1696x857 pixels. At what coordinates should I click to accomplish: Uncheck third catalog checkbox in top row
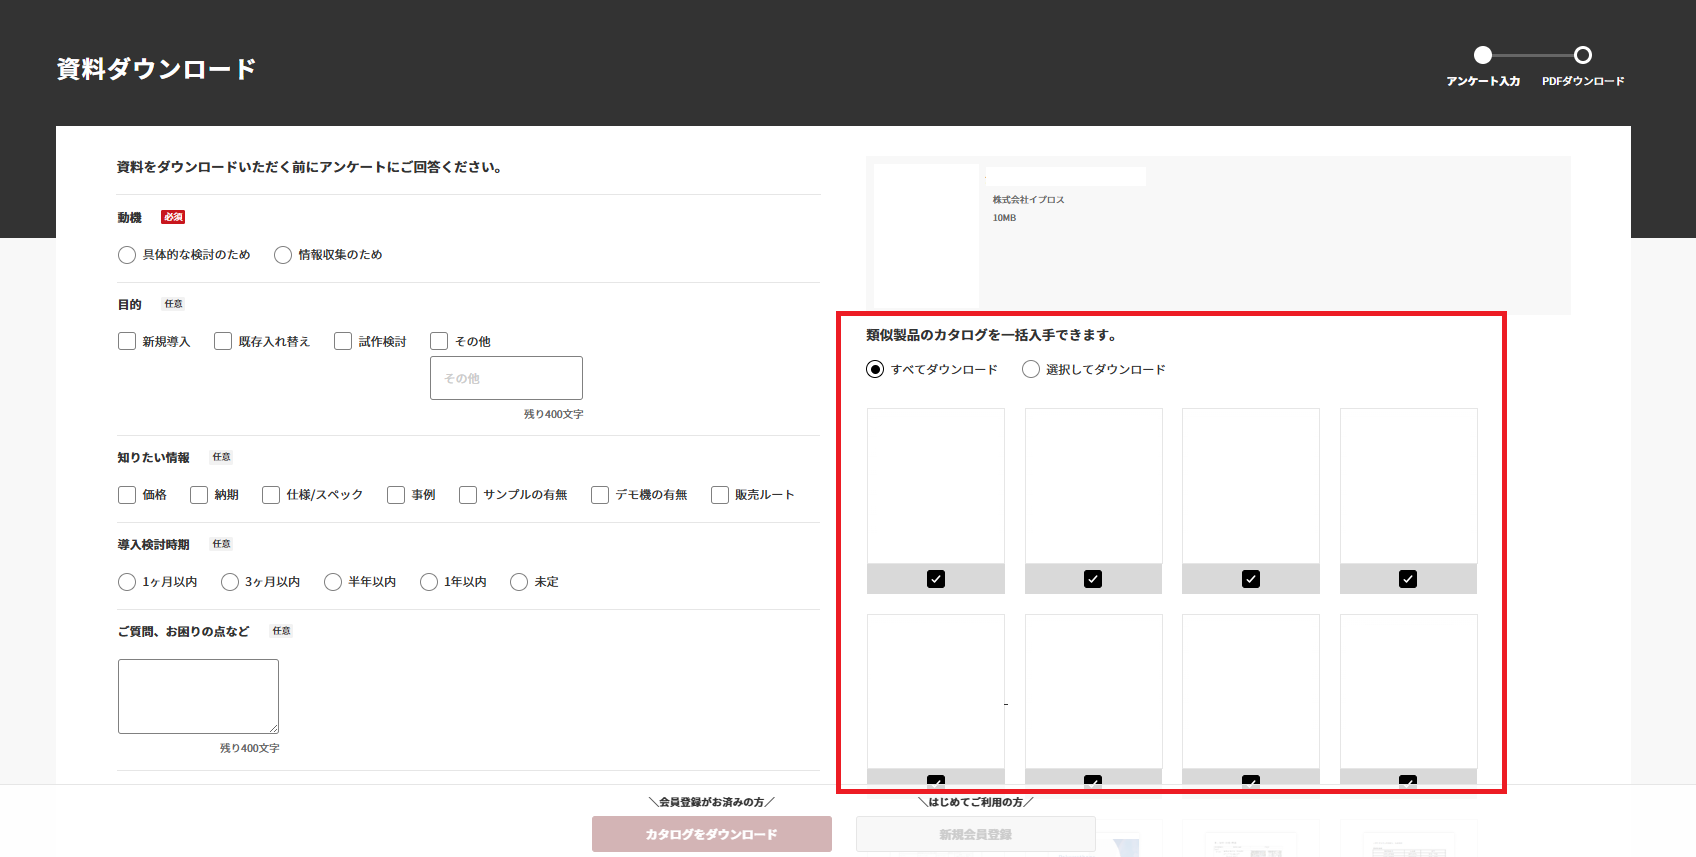pos(1251,579)
